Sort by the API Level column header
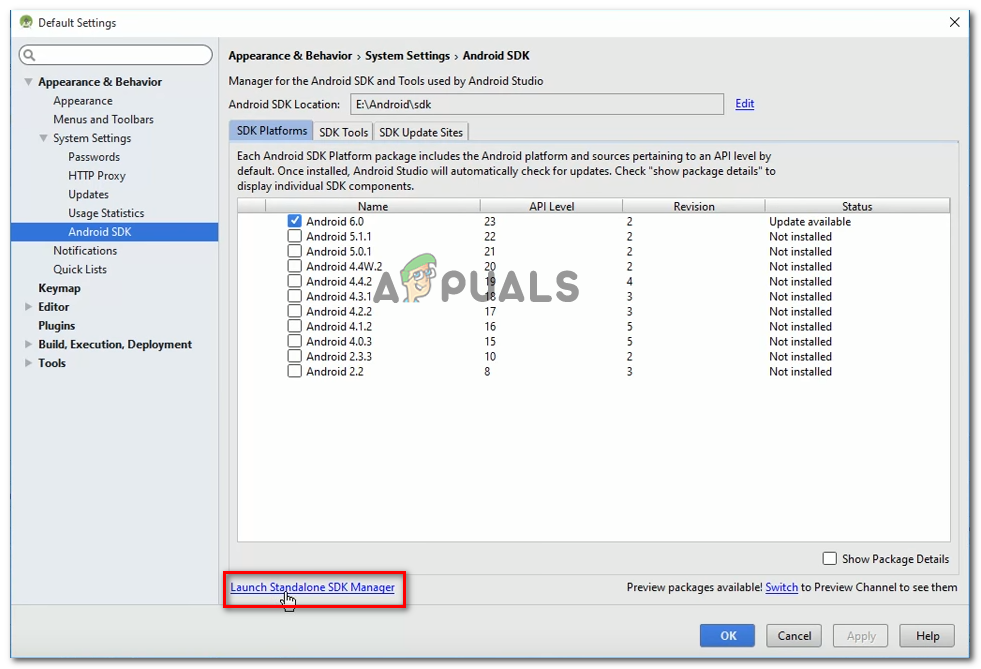This screenshot has height=669, width=981. click(x=551, y=207)
